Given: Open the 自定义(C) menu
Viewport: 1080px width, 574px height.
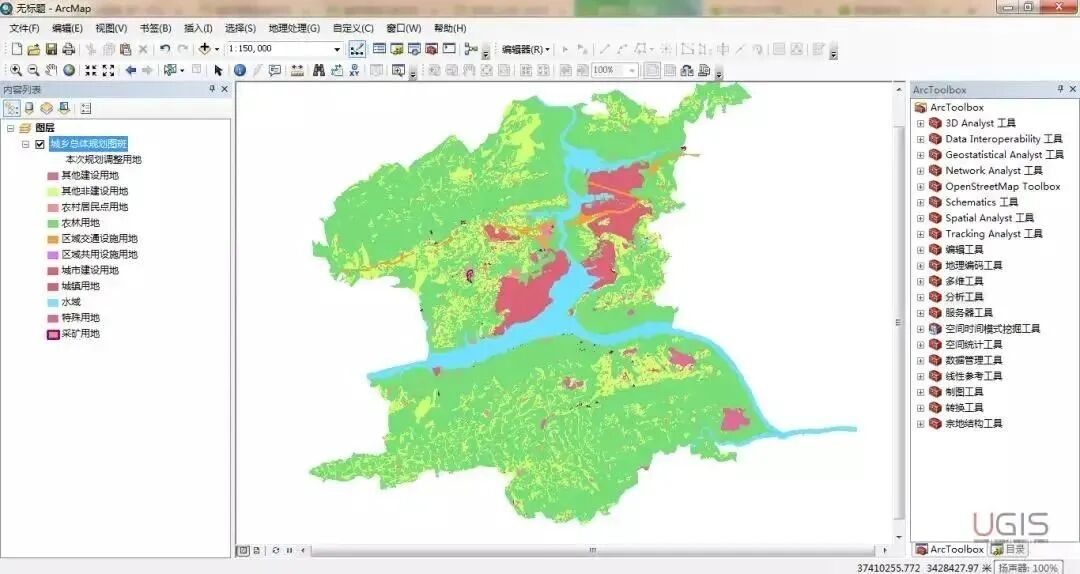Looking at the screenshot, I should coord(353,28).
